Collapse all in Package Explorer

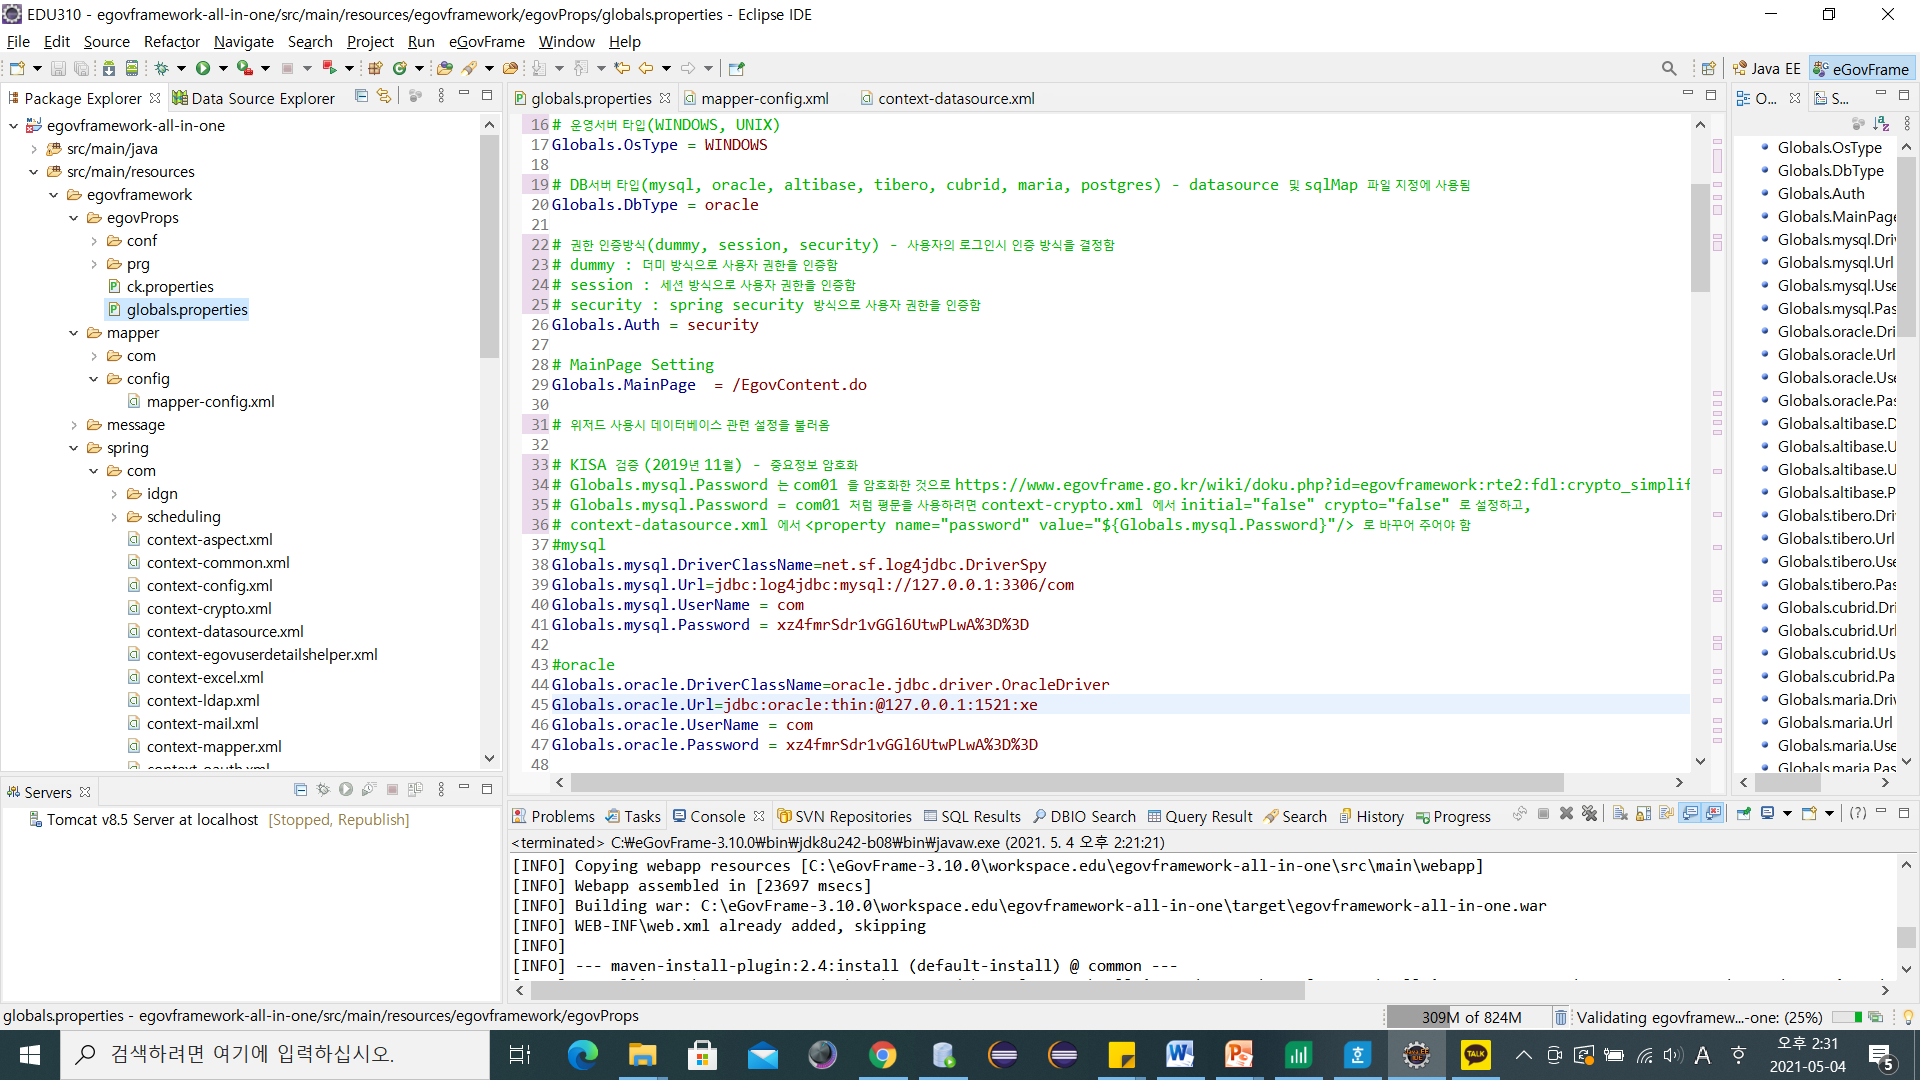[361, 96]
